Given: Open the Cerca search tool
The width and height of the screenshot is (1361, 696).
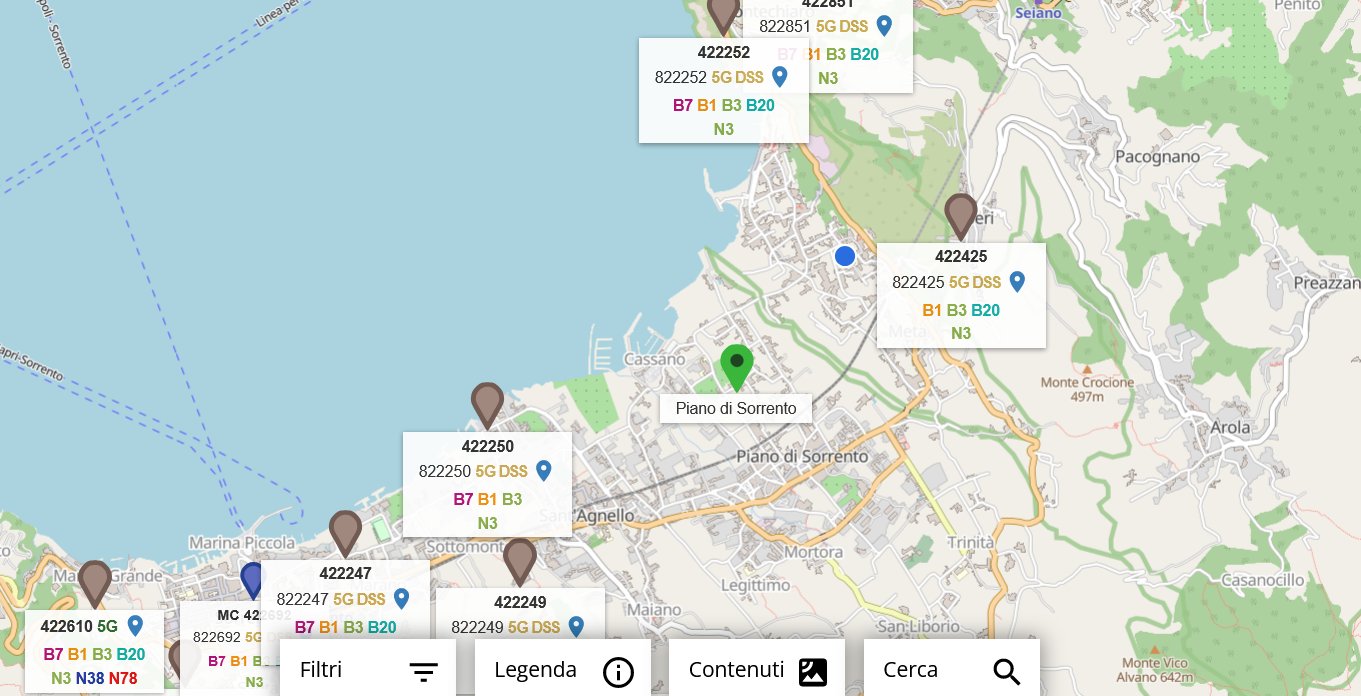Looking at the screenshot, I should (x=951, y=670).
